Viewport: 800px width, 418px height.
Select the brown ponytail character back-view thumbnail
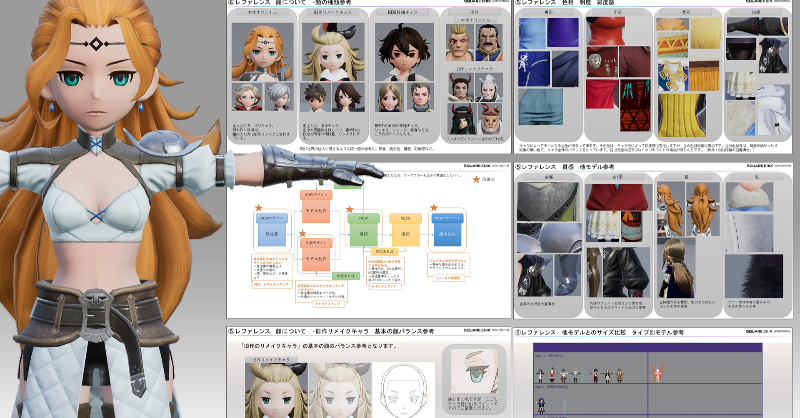pyautogui.click(x=677, y=269)
